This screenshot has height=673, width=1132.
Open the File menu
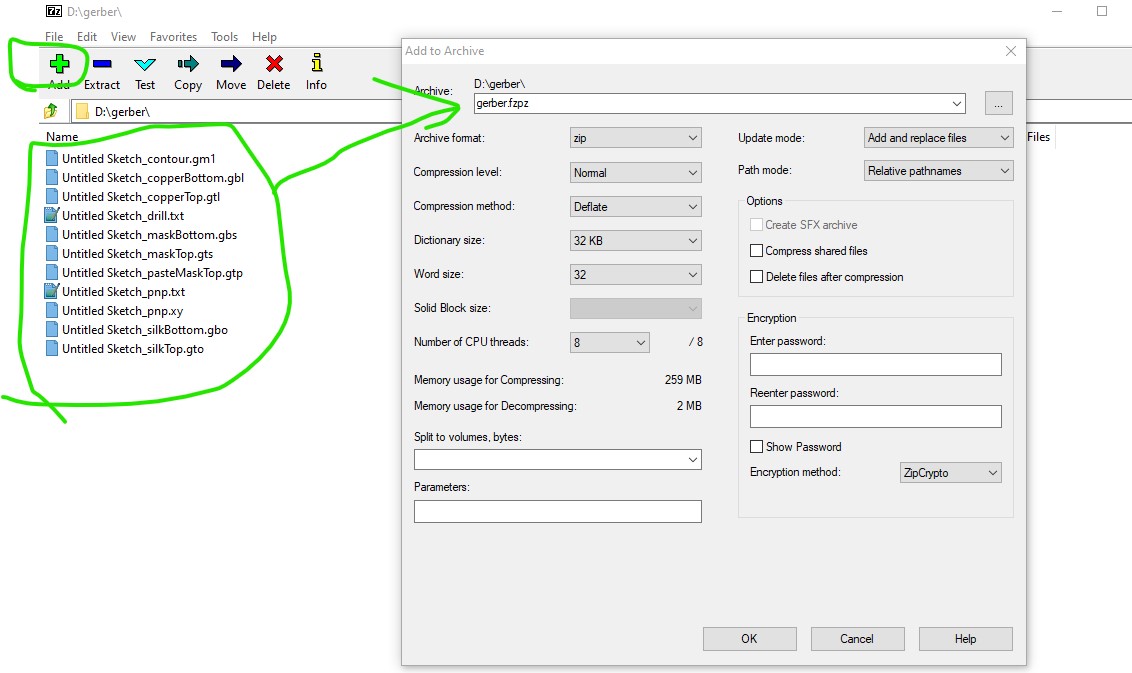pos(53,37)
